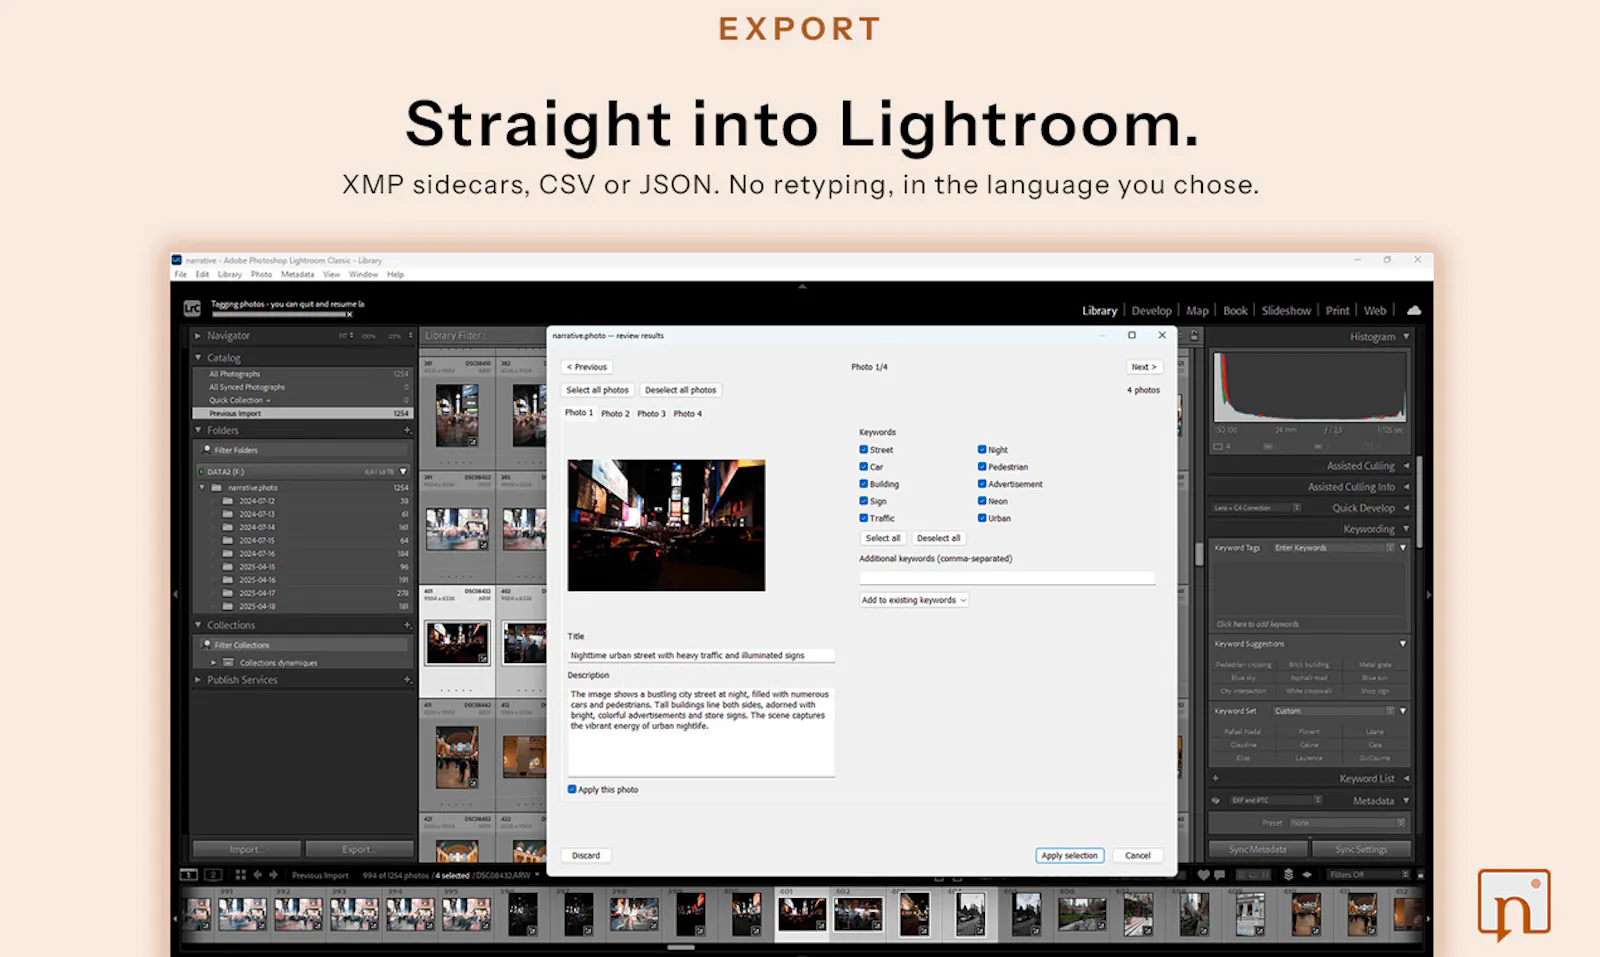Open the Keyword Set Custom dropdown
1600x957 pixels.
click(x=1334, y=711)
